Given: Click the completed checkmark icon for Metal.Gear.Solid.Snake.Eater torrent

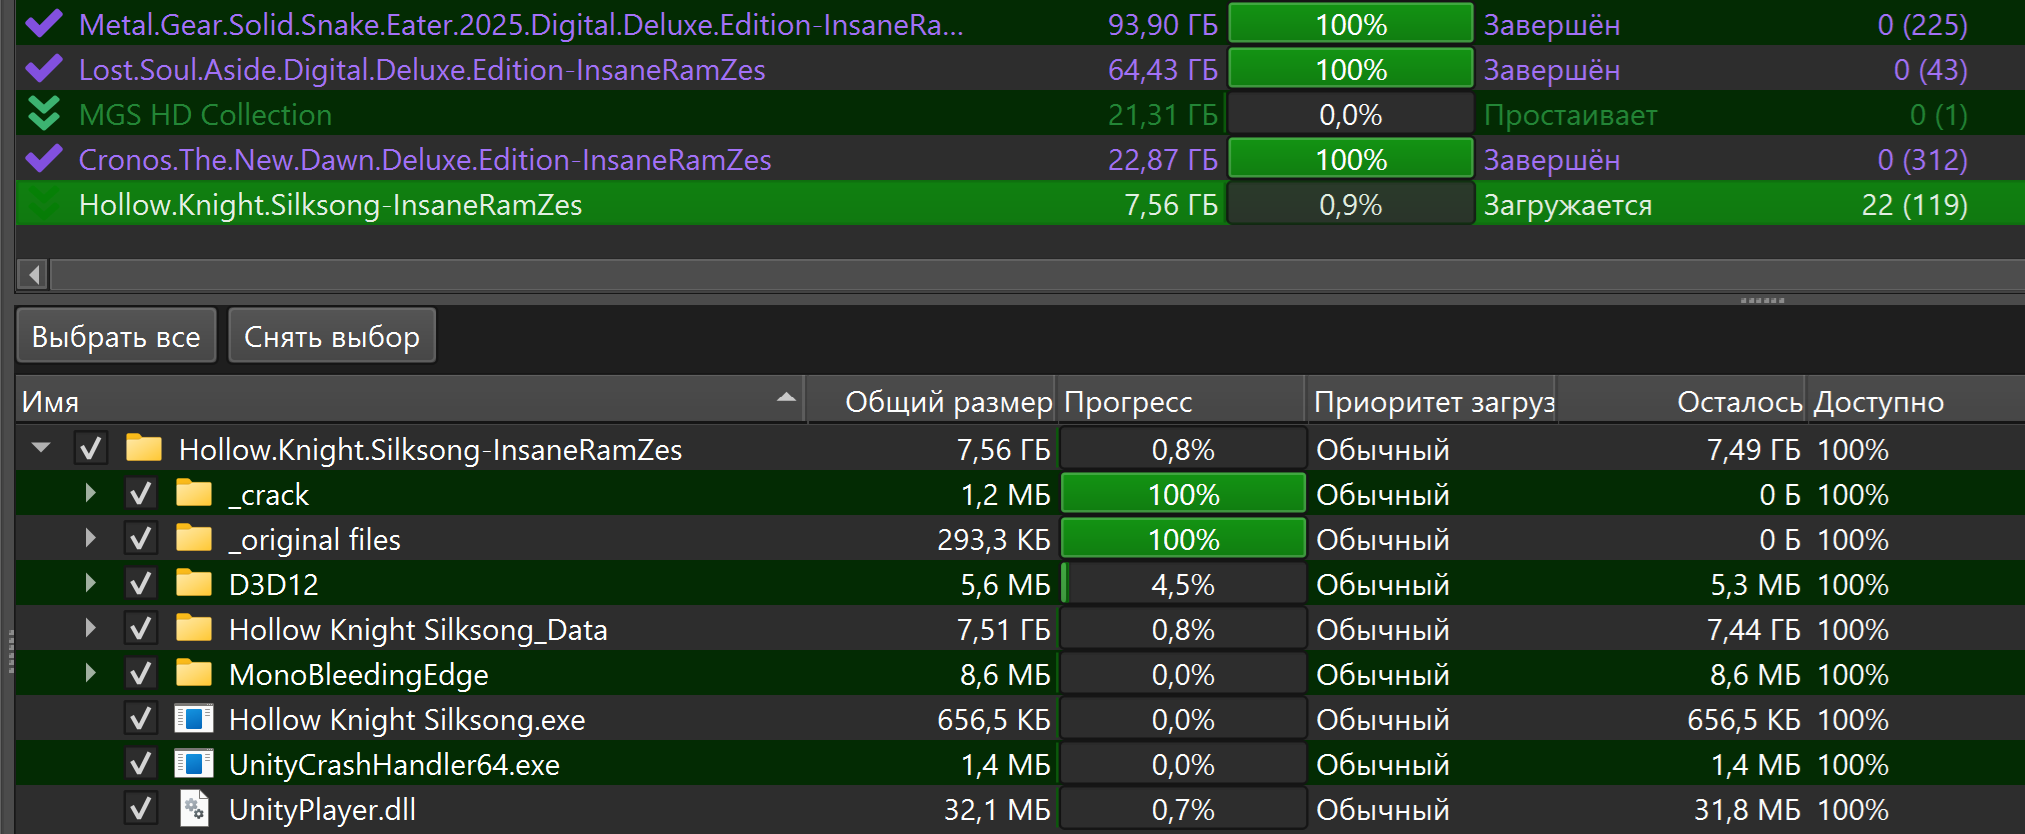Looking at the screenshot, I should [44, 24].
